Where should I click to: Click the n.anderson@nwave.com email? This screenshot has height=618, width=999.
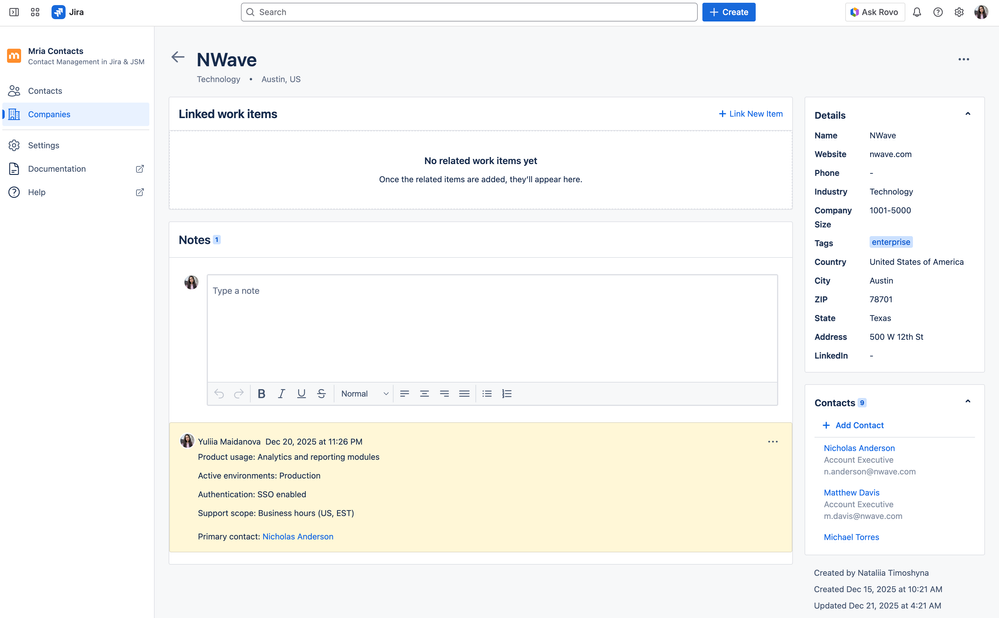[x=869, y=472]
